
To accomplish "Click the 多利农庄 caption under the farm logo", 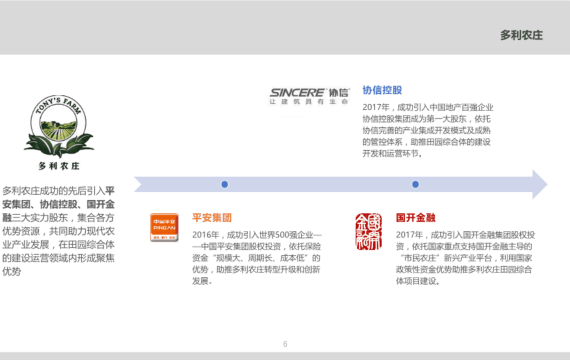I will coord(59,166).
